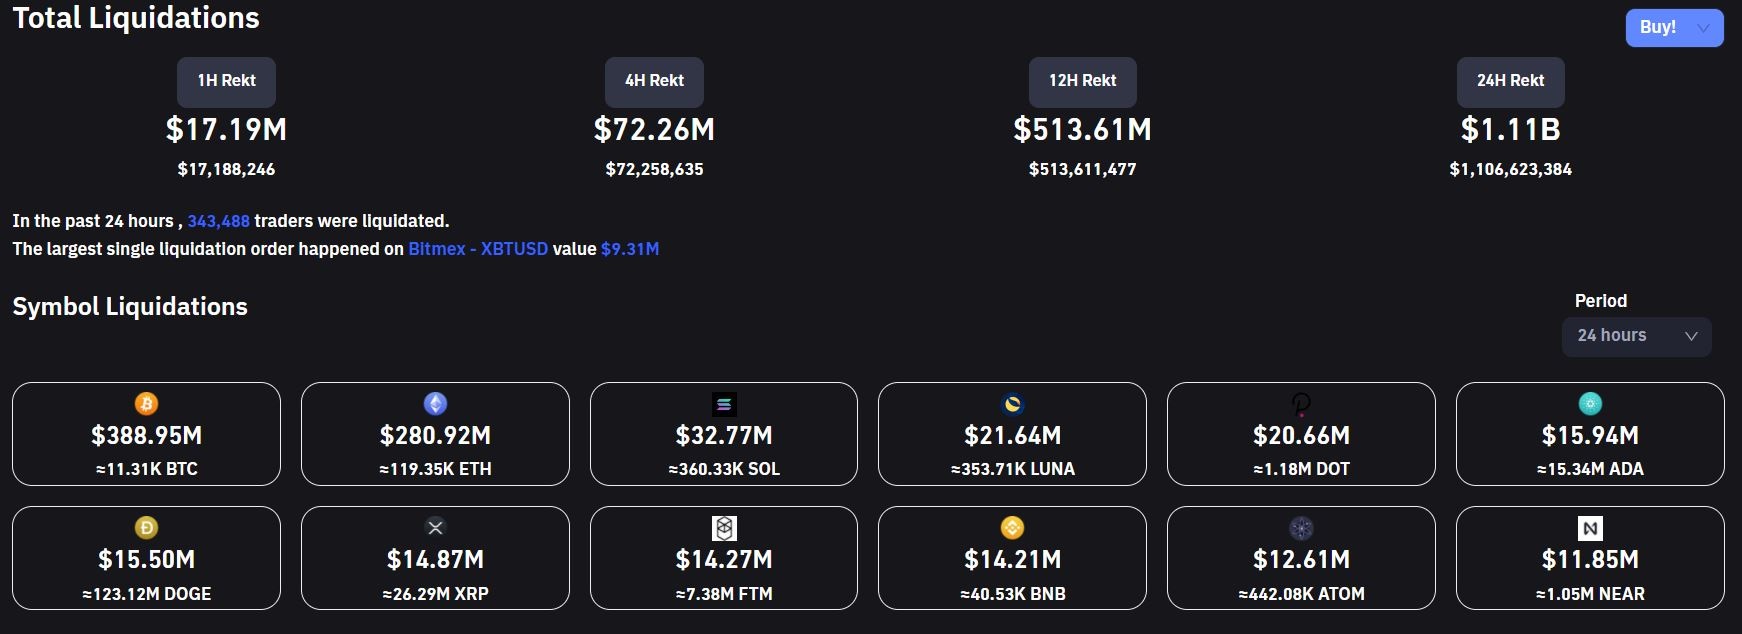Click the 343,488 traders link

click(218, 221)
